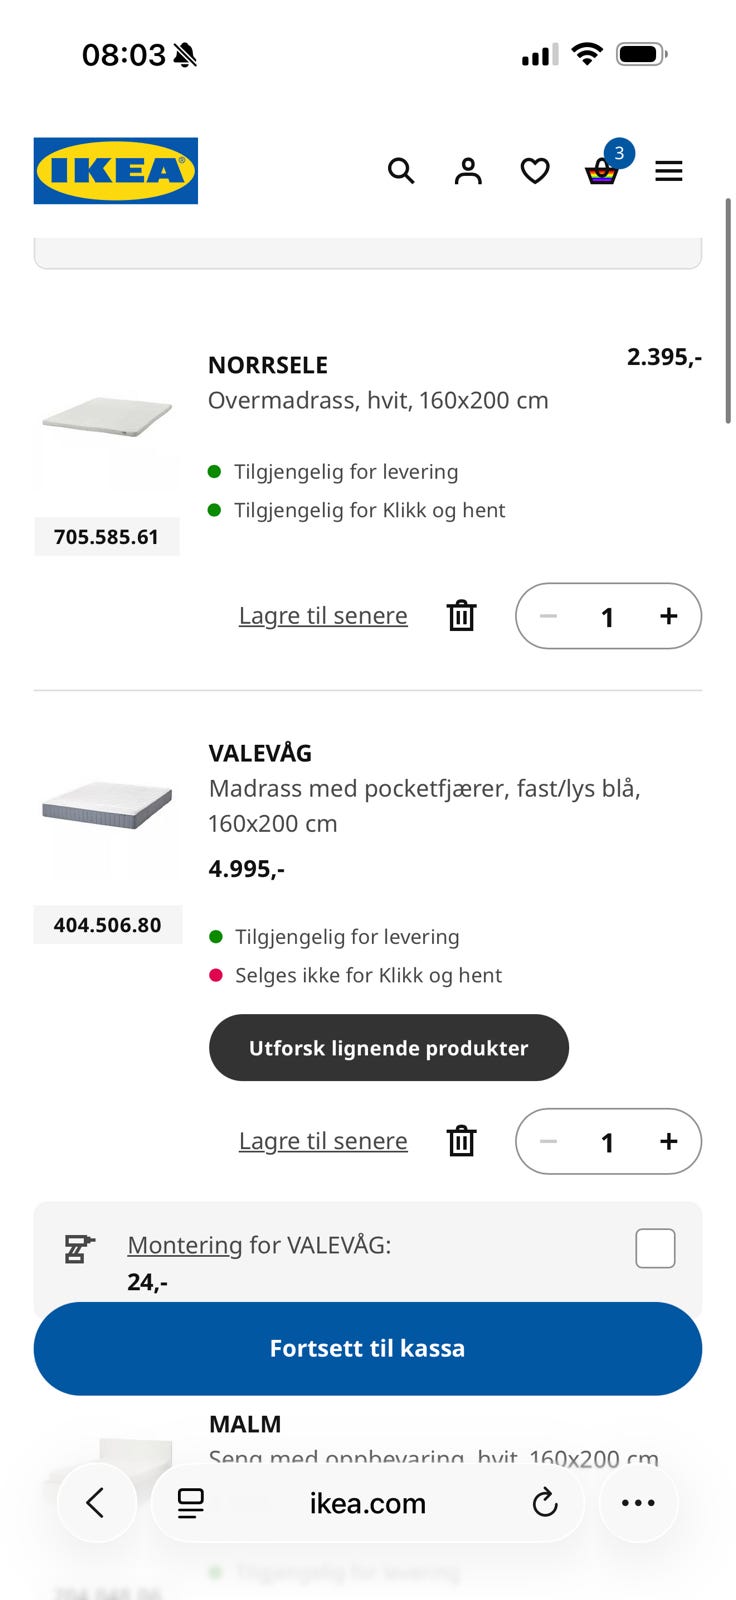The height and width of the screenshot is (1600, 736).
Task: Increase NORRSELE quantity with plus
Action: pyautogui.click(x=669, y=616)
